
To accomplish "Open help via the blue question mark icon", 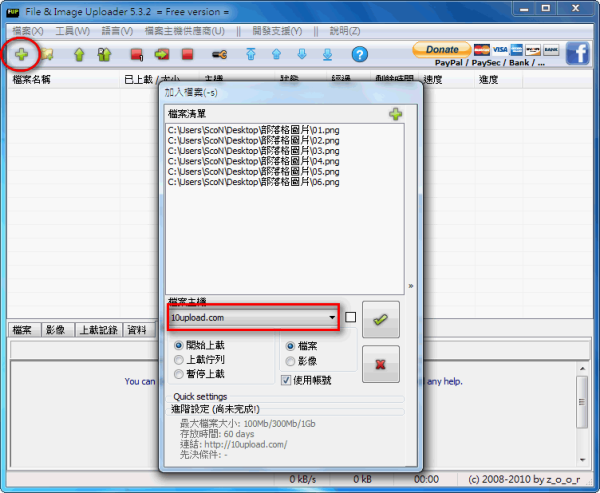I will pyautogui.click(x=360, y=54).
